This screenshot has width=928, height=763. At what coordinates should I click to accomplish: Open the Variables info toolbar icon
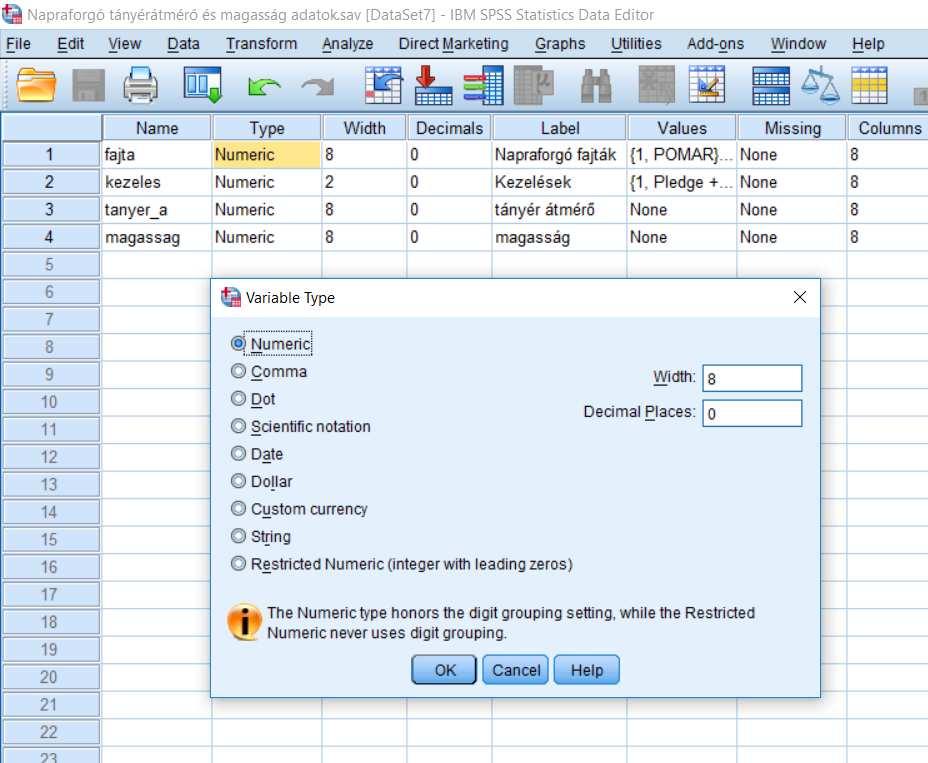[x=484, y=85]
